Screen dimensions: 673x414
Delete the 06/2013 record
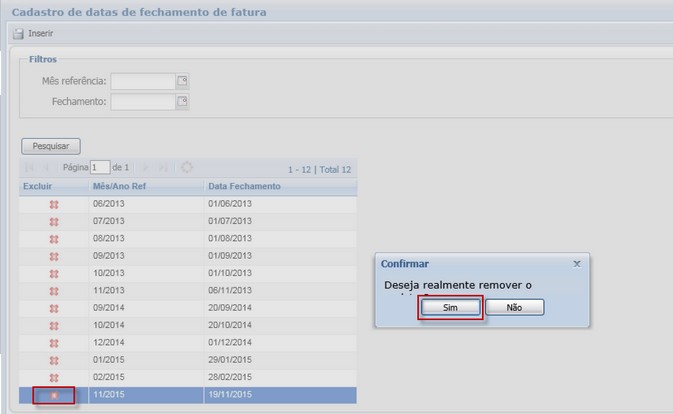(x=55, y=204)
